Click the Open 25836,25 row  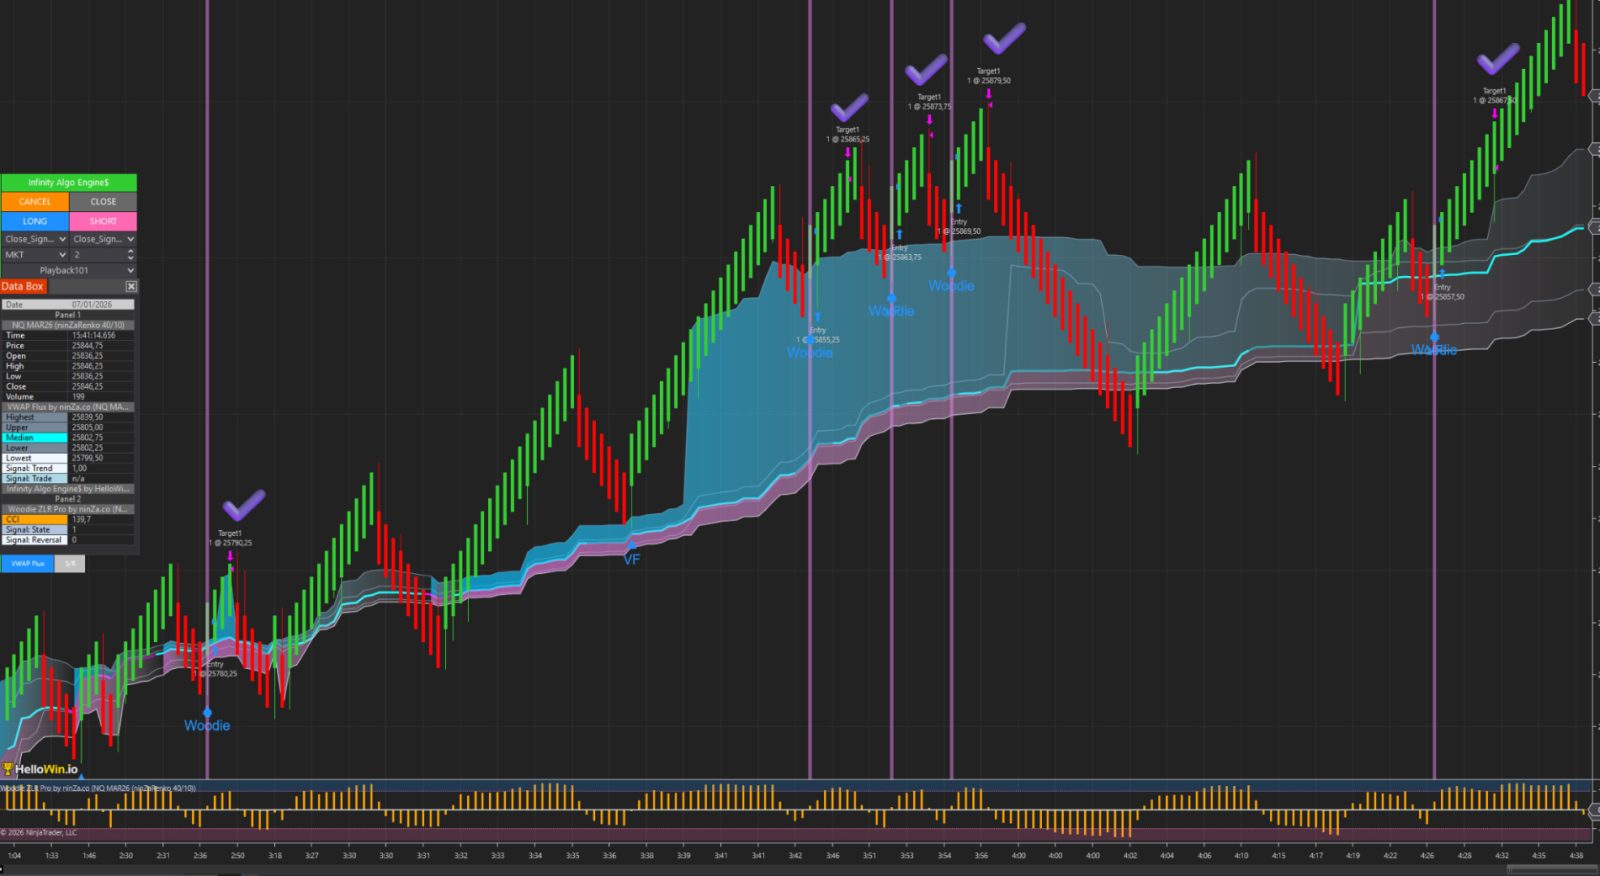point(68,355)
